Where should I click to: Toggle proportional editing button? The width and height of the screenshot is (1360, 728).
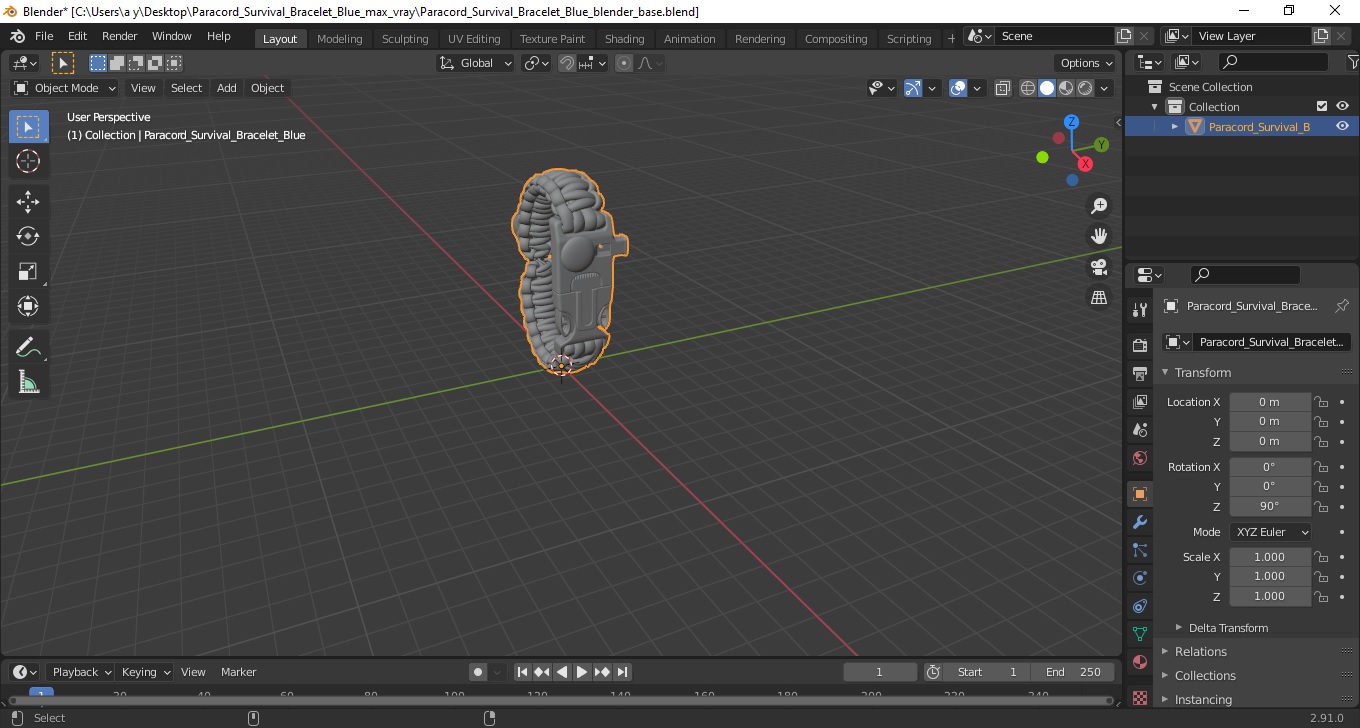624,63
